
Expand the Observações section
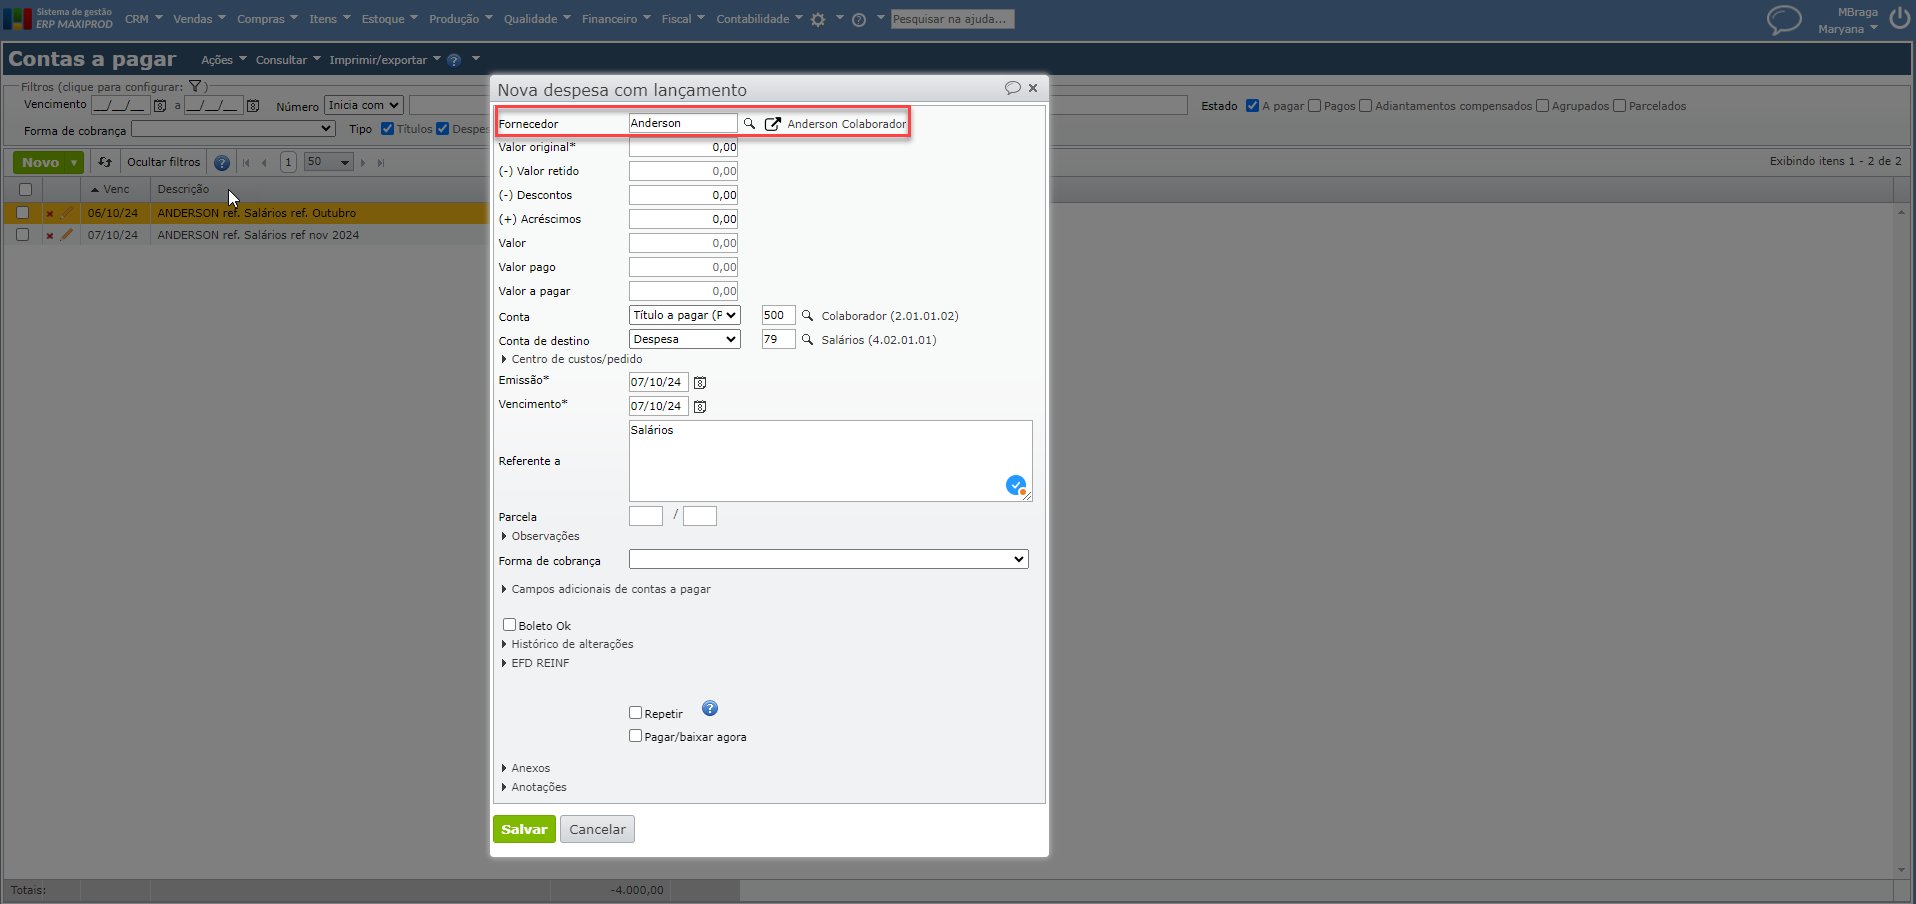(540, 536)
